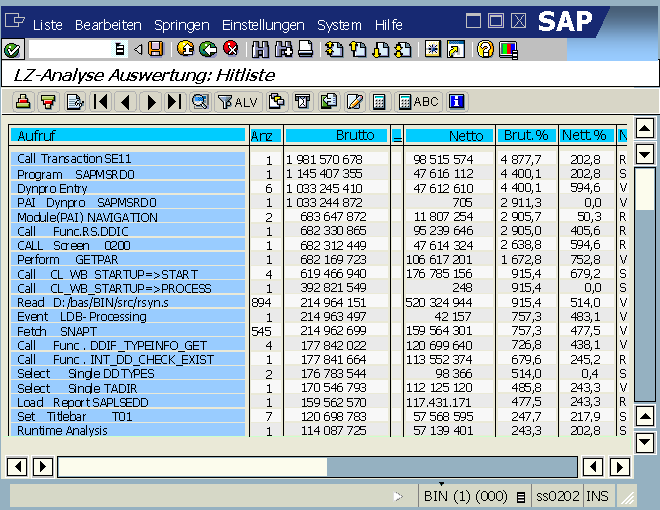Image resolution: width=660 pixels, height=510 pixels.
Task: Click the T-box icon in application toolbar
Action: click(302, 102)
